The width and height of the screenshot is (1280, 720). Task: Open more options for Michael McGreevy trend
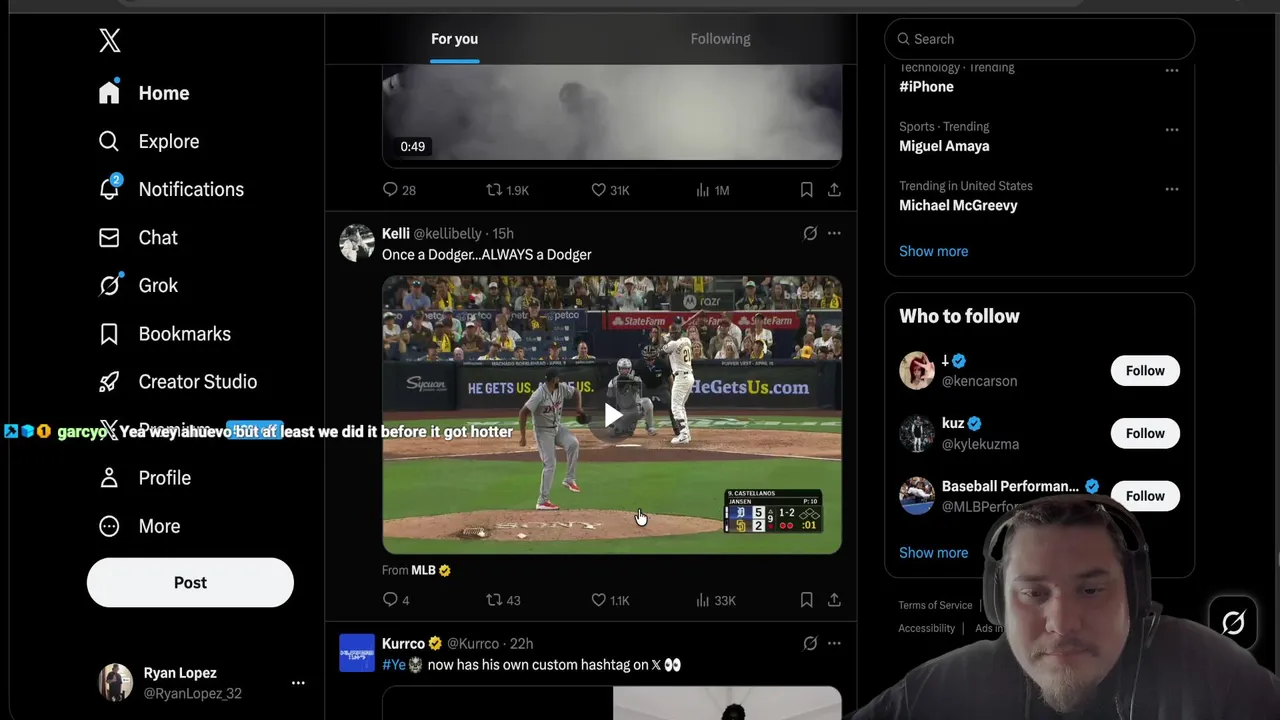point(1171,188)
